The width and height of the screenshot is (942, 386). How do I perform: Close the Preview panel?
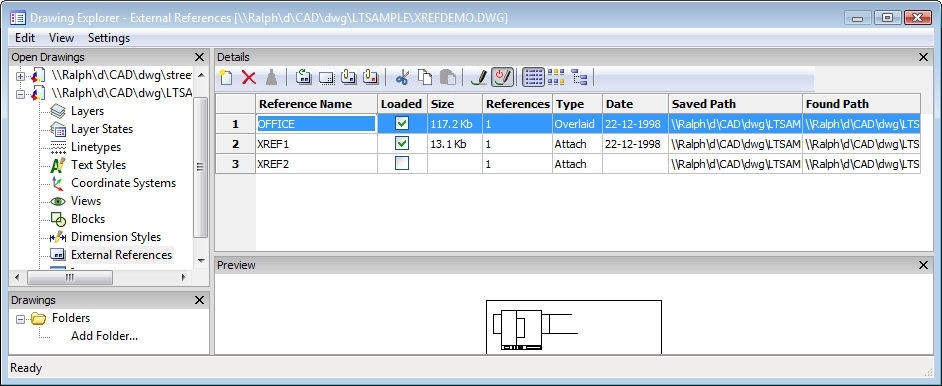pyautogui.click(x=923, y=265)
